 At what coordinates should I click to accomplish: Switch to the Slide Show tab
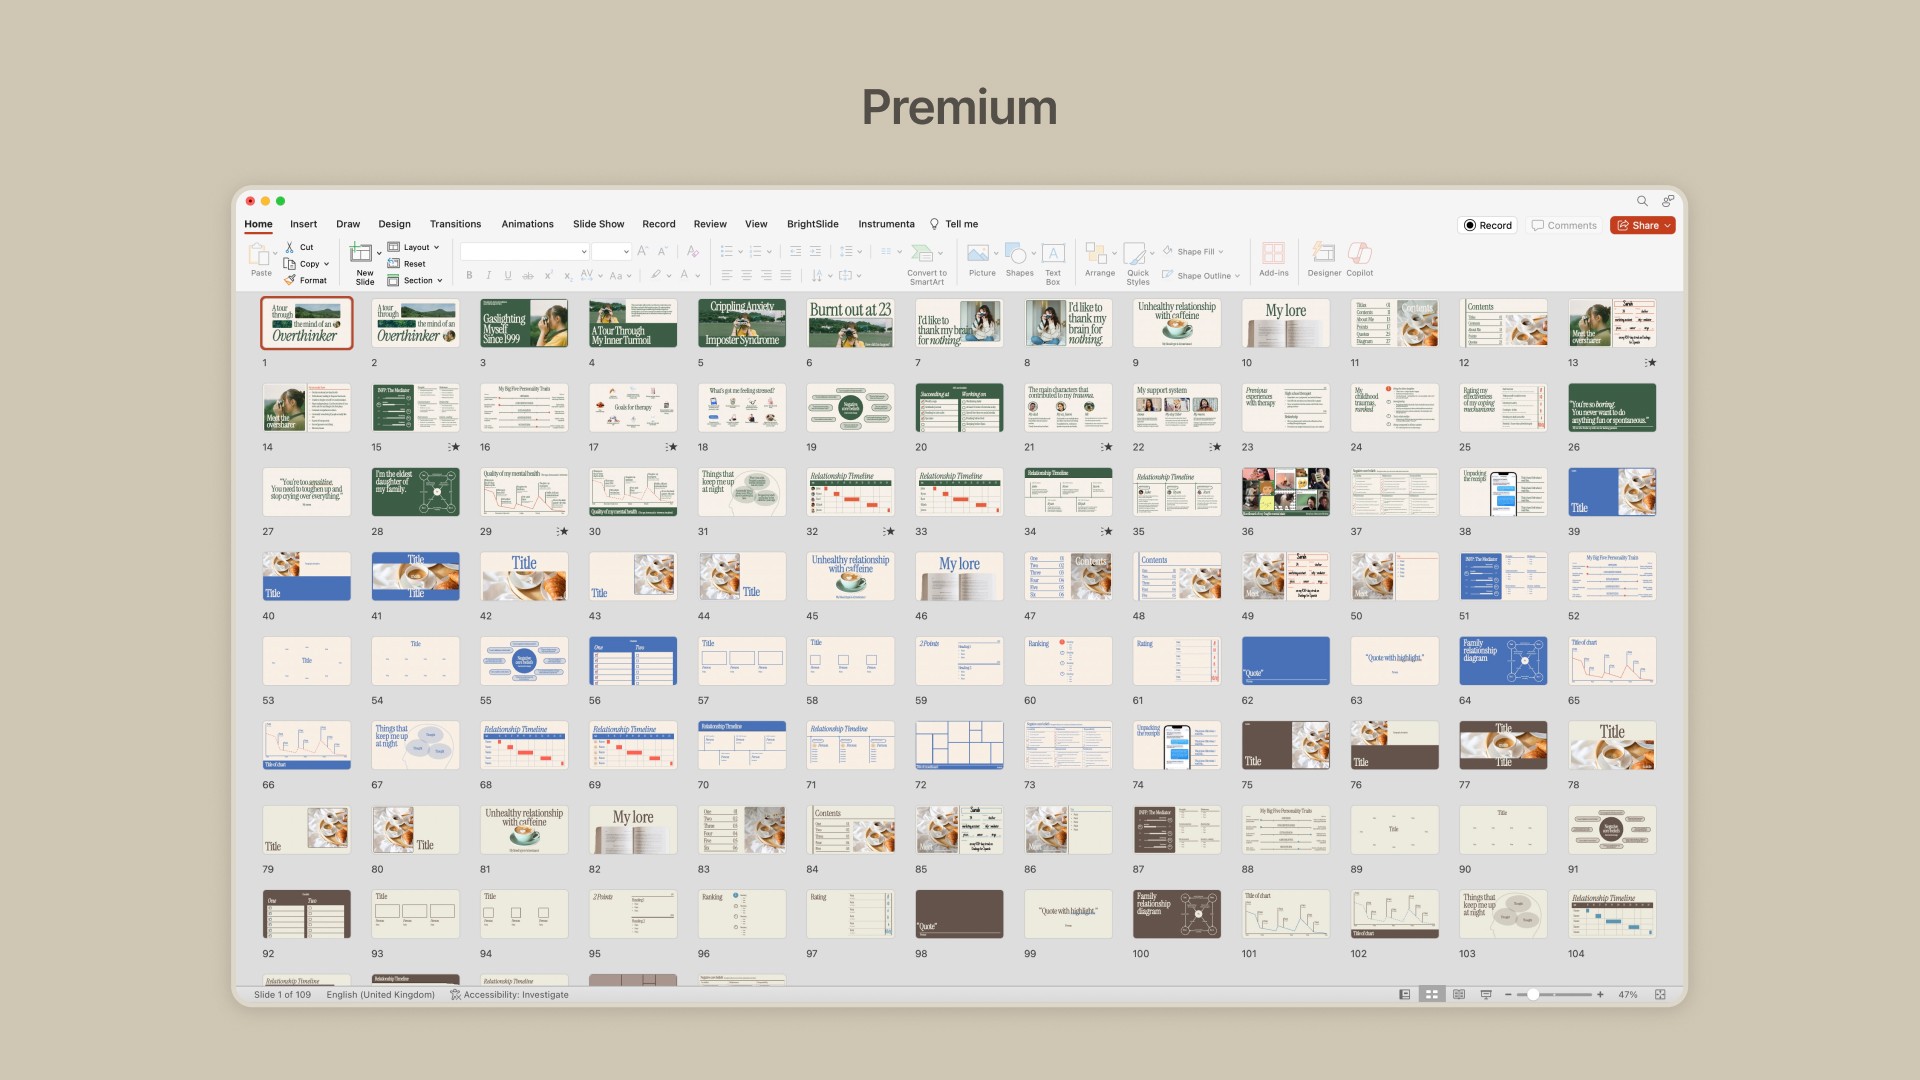598,224
